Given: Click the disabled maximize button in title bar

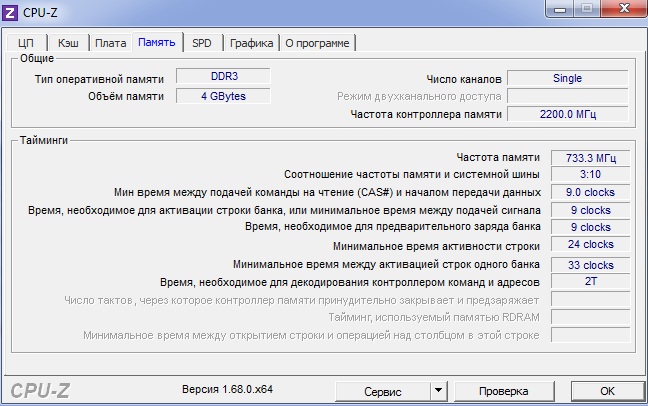Looking at the screenshot, I should pyautogui.click(x=587, y=8).
